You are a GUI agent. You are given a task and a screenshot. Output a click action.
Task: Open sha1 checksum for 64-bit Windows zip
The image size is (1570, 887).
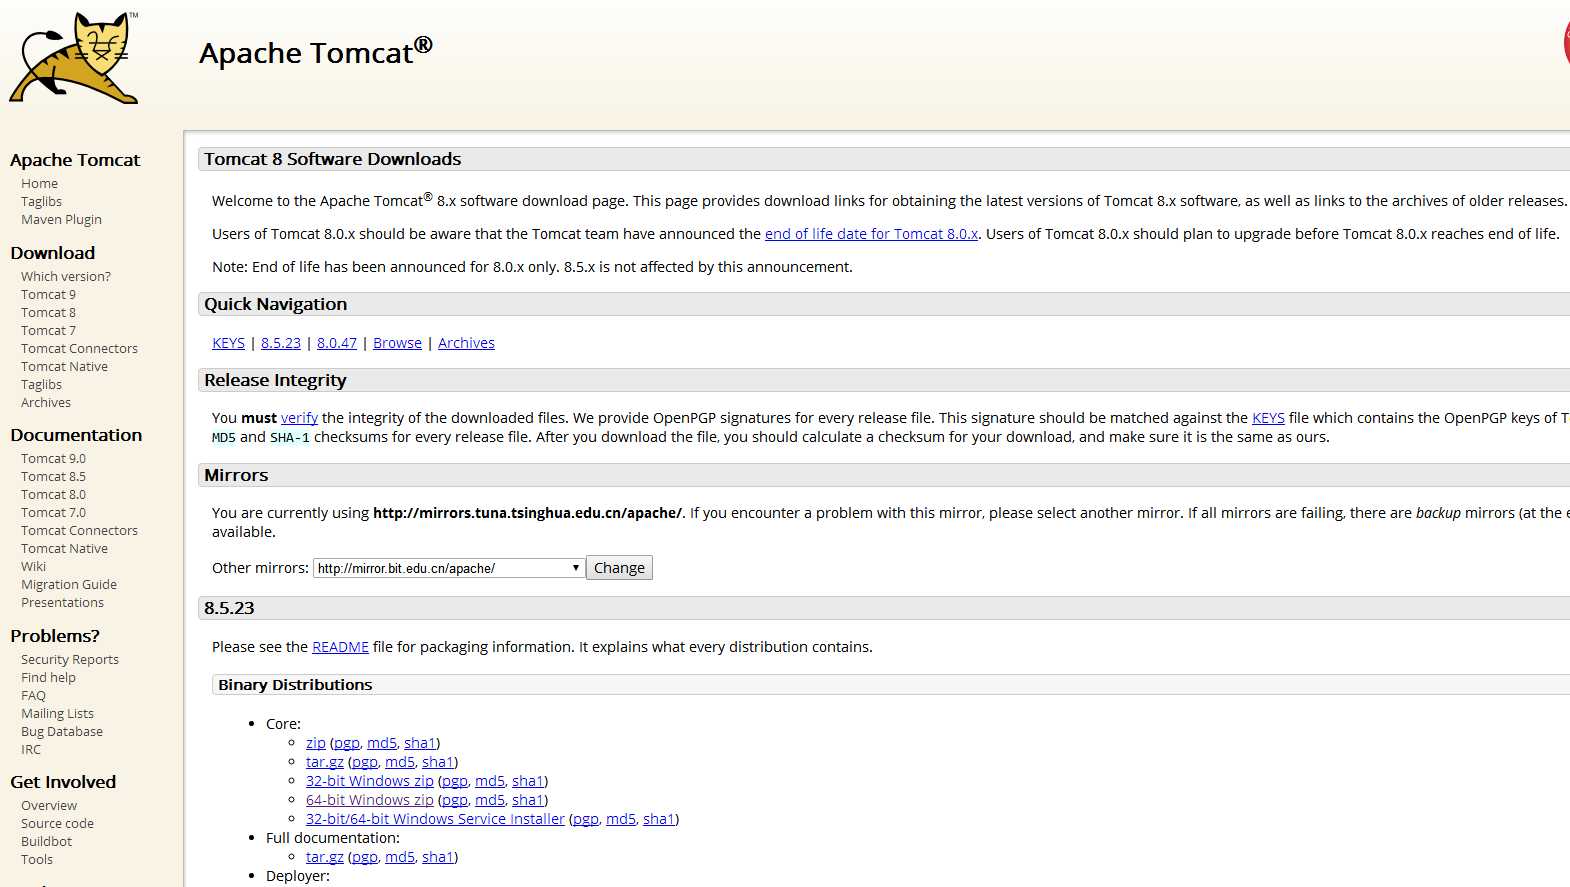tap(528, 800)
